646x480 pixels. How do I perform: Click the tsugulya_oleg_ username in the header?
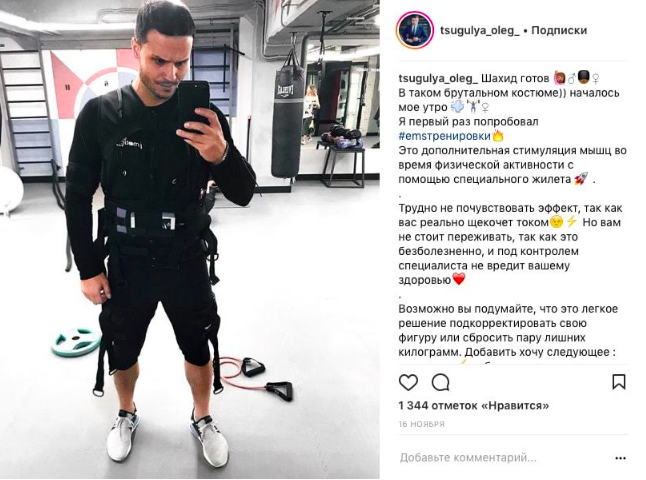click(480, 30)
